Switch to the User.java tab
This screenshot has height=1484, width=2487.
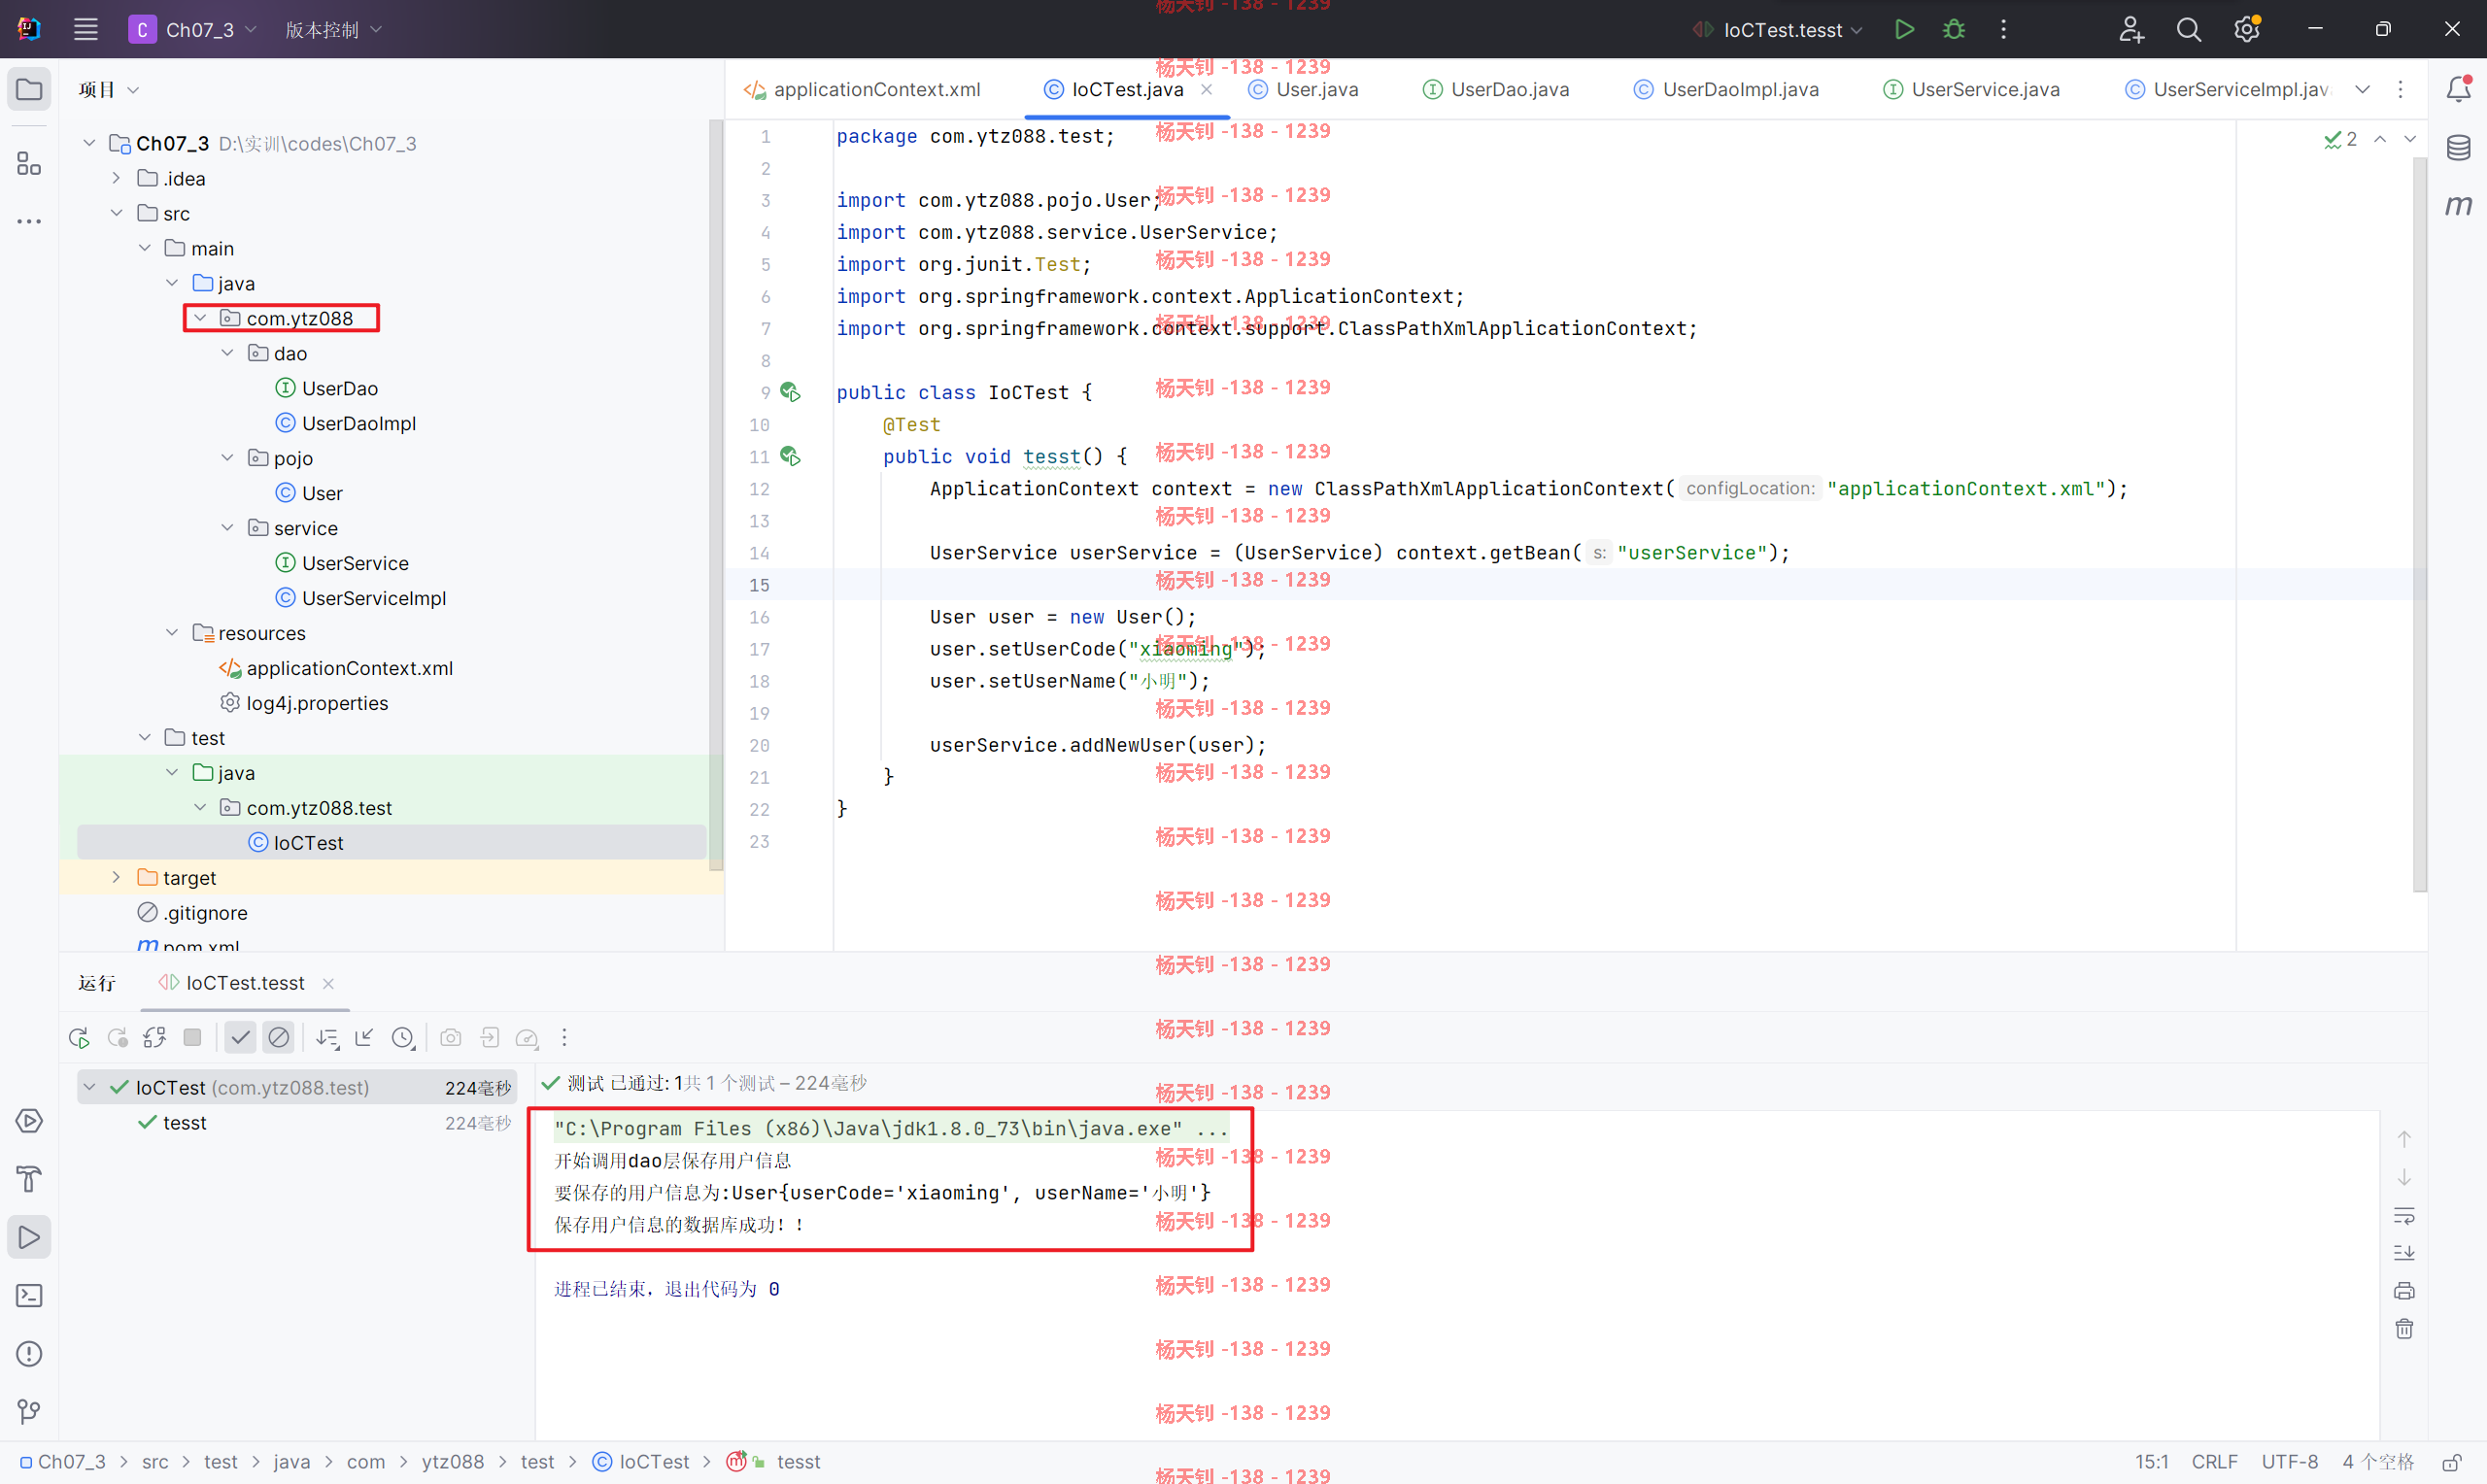[x=1304, y=89]
